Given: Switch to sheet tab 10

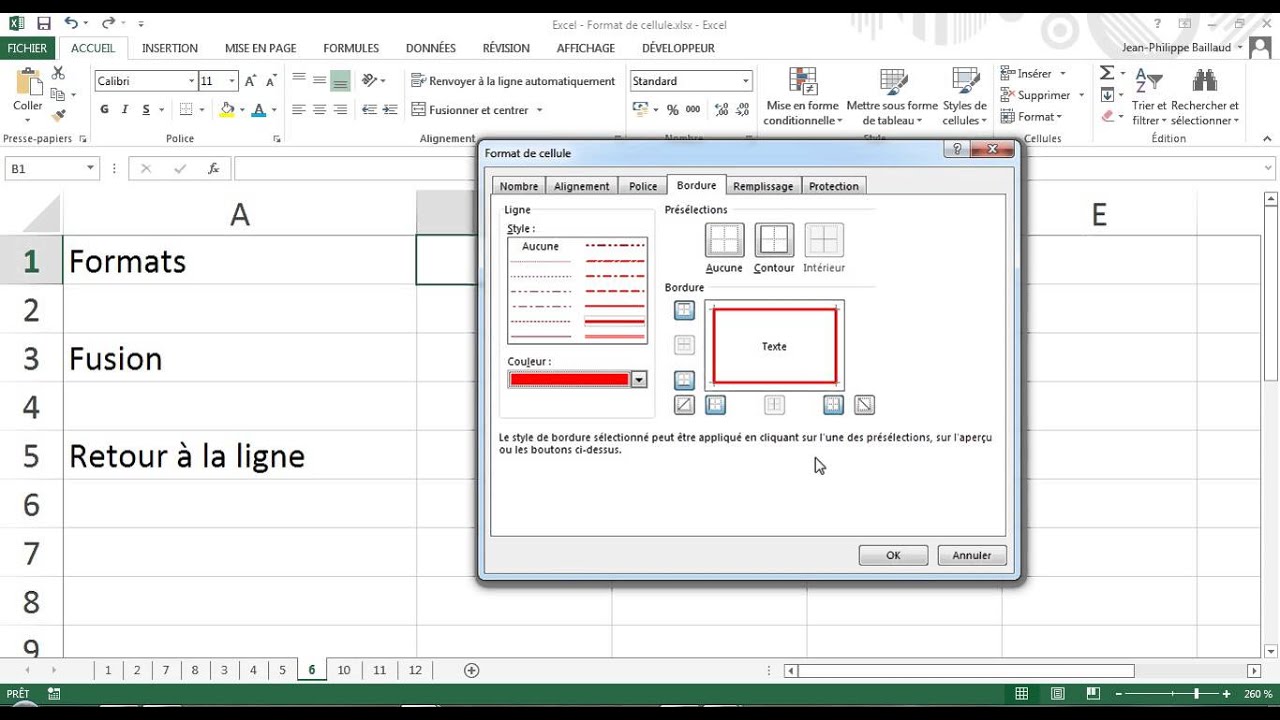Looking at the screenshot, I should pyautogui.click(x=344, y=670).
